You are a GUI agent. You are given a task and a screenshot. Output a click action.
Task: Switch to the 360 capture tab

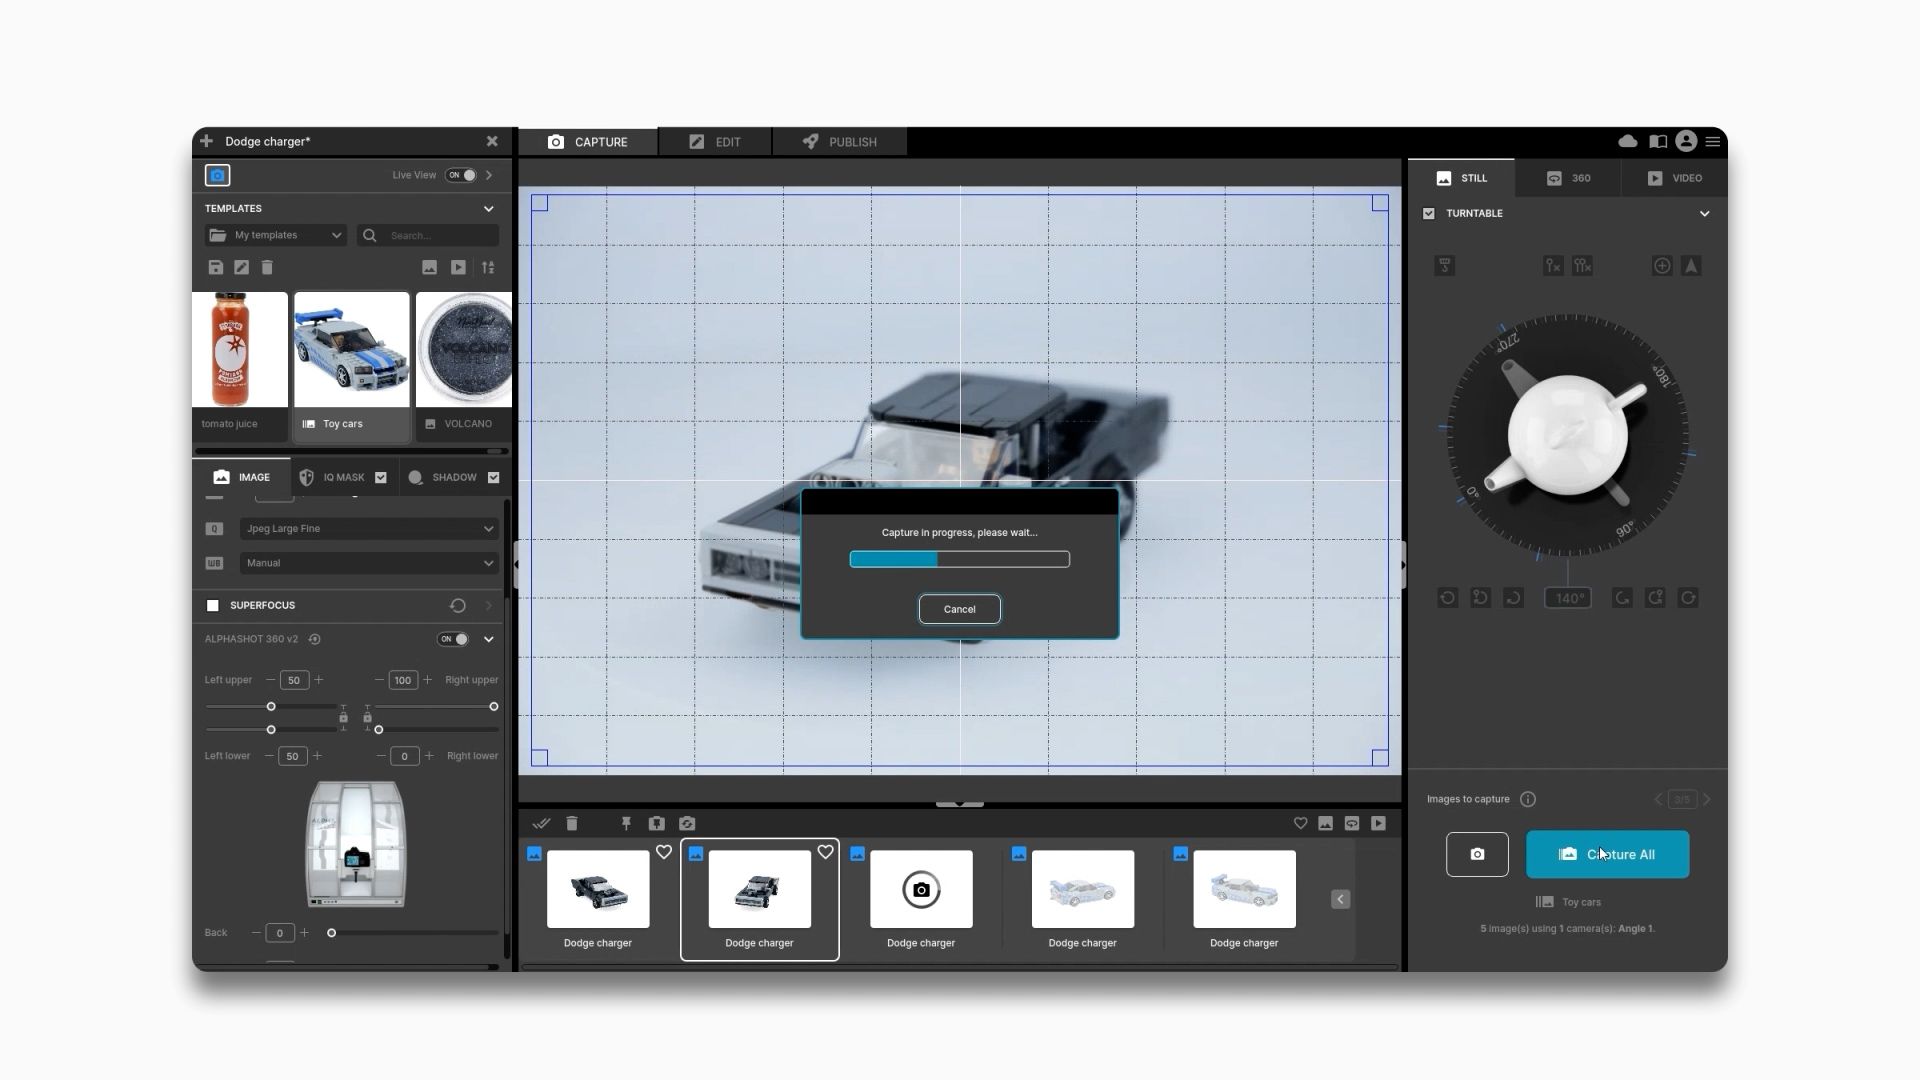1568,178
